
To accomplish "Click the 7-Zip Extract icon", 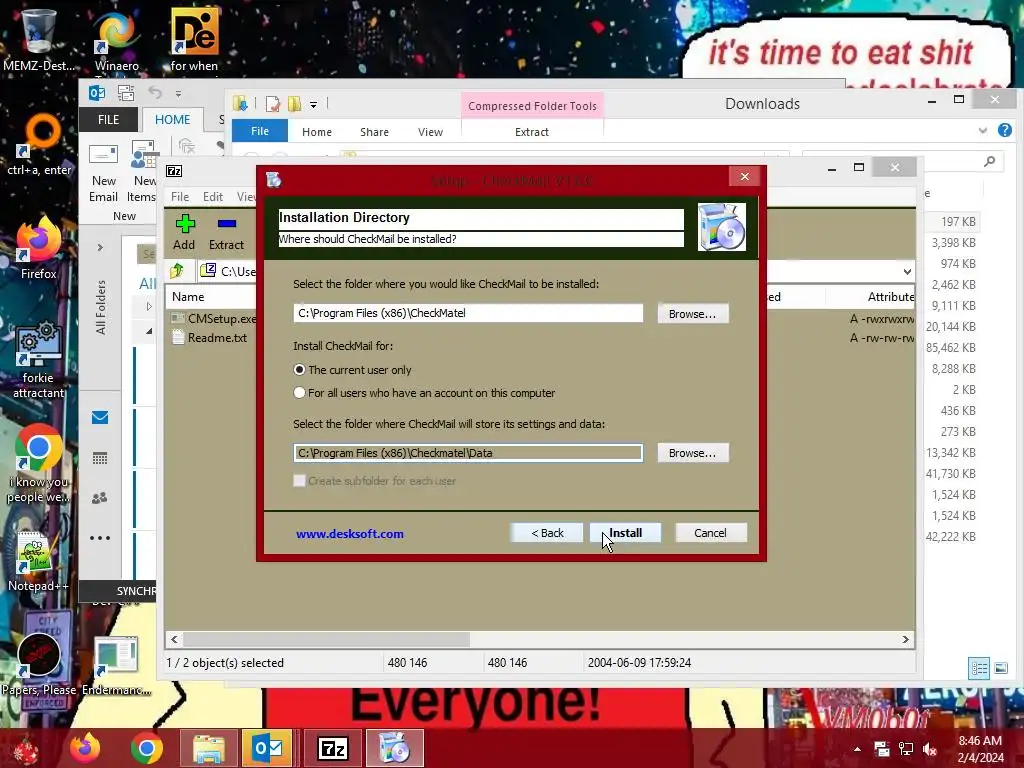I will coord(226,232).
